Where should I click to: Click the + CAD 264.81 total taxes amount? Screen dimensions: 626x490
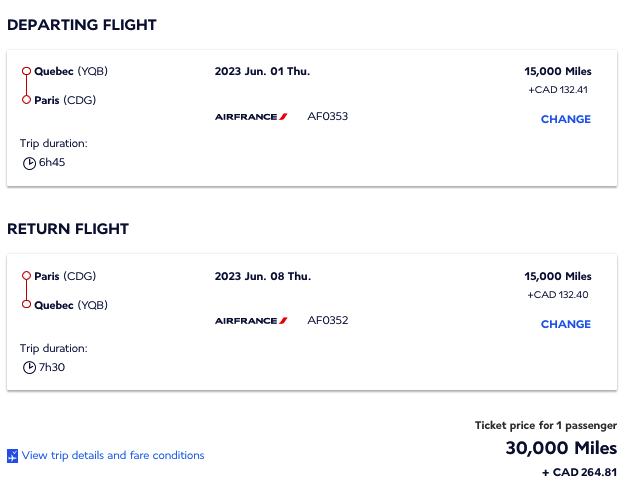coord(579,472)
